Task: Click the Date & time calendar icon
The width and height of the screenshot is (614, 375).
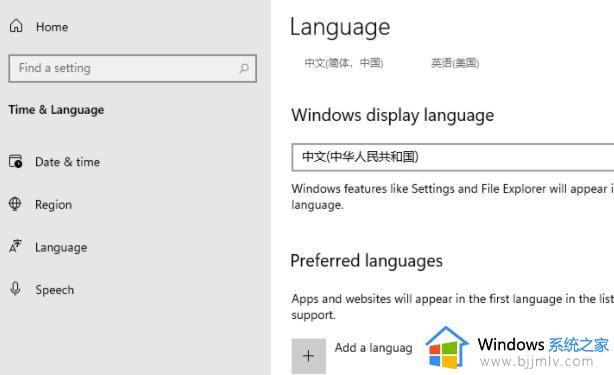Action: 16,161
